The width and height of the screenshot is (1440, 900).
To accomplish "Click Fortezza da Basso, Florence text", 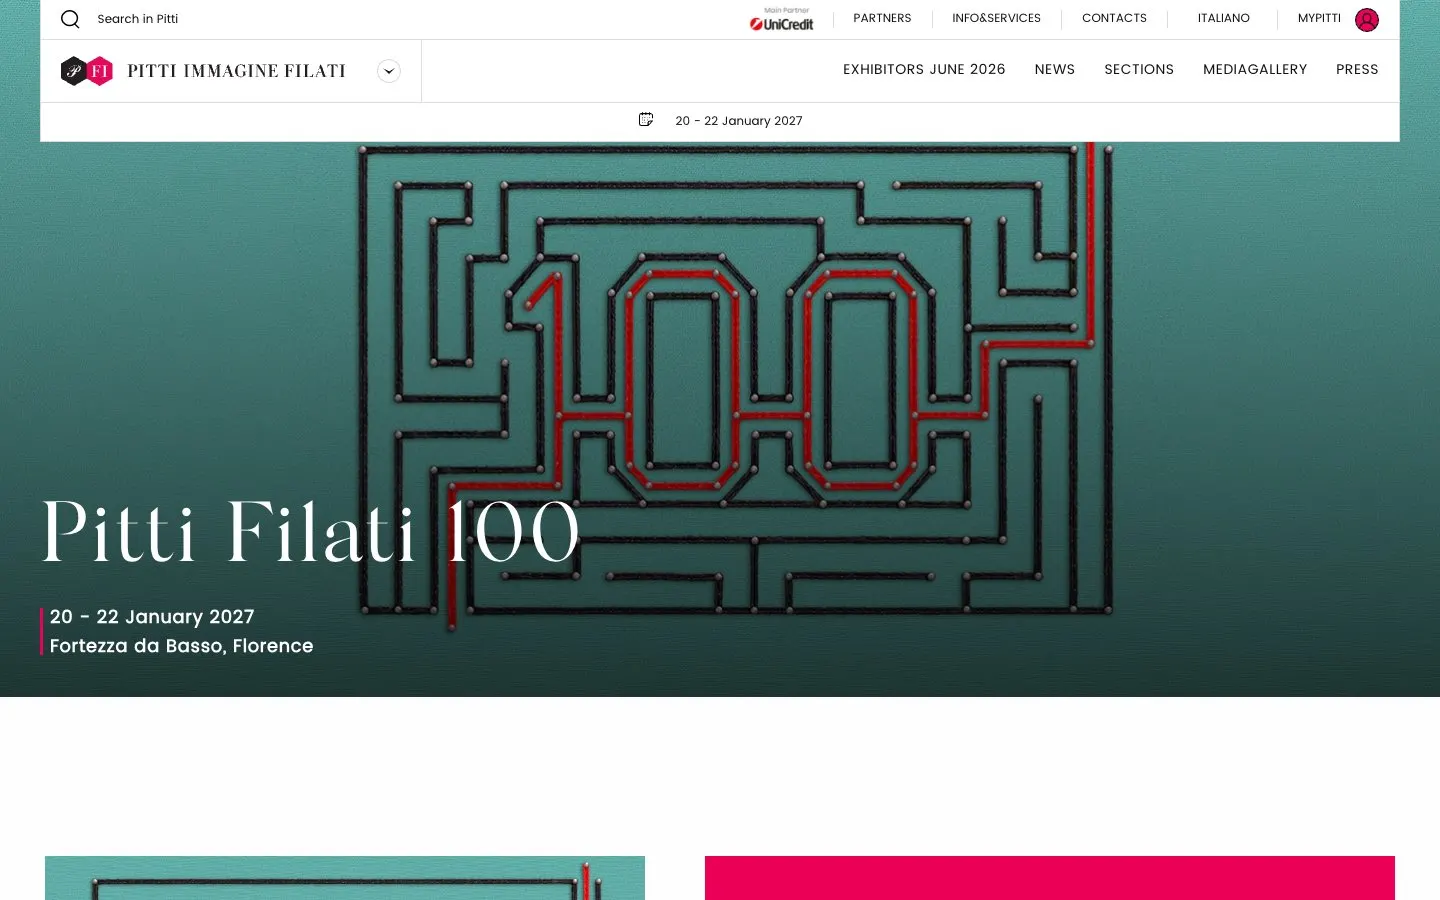I will (182, 646).
